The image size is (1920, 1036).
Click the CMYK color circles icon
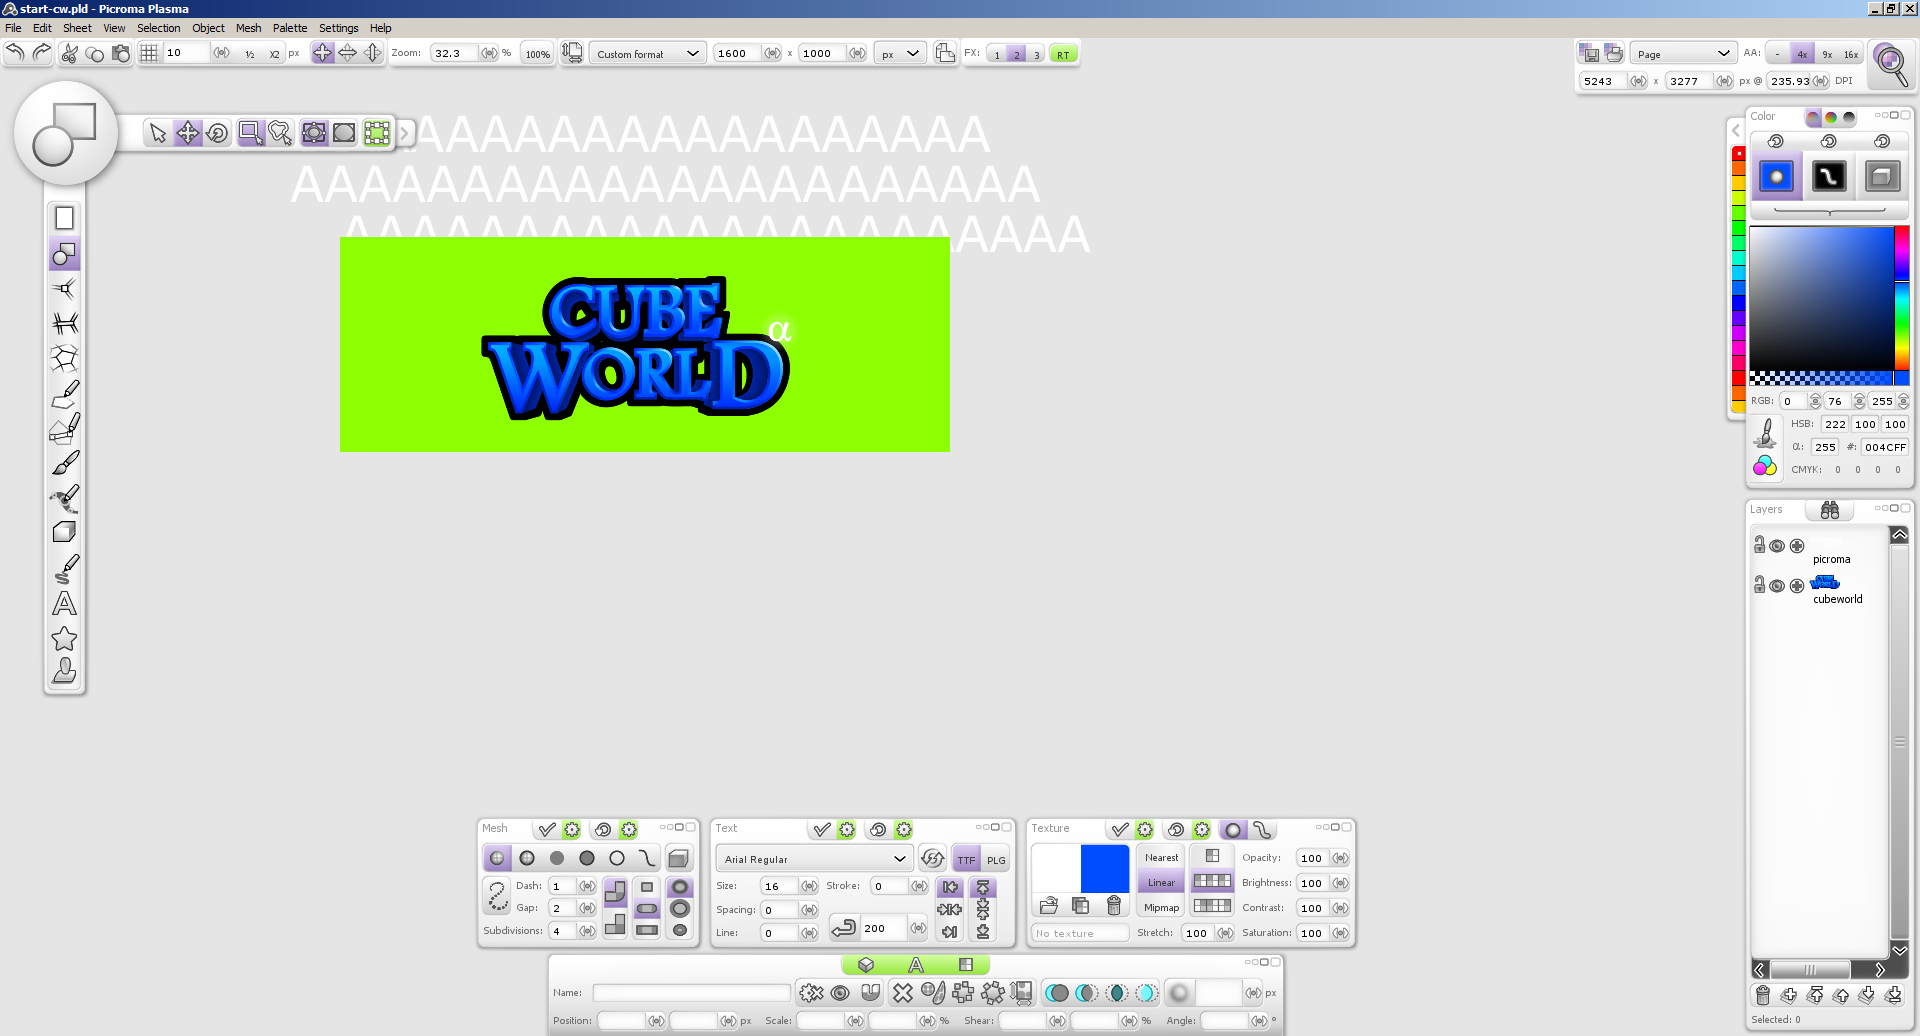point(1765,466)
